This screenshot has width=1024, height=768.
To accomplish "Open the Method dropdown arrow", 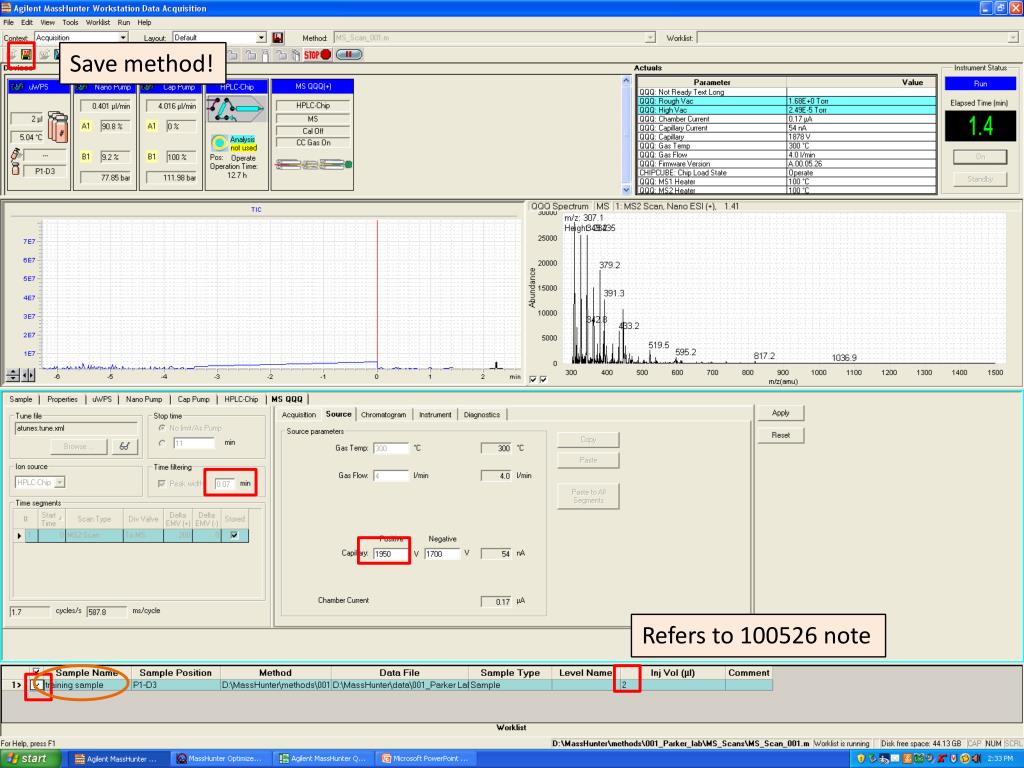I will click(650, 38).
